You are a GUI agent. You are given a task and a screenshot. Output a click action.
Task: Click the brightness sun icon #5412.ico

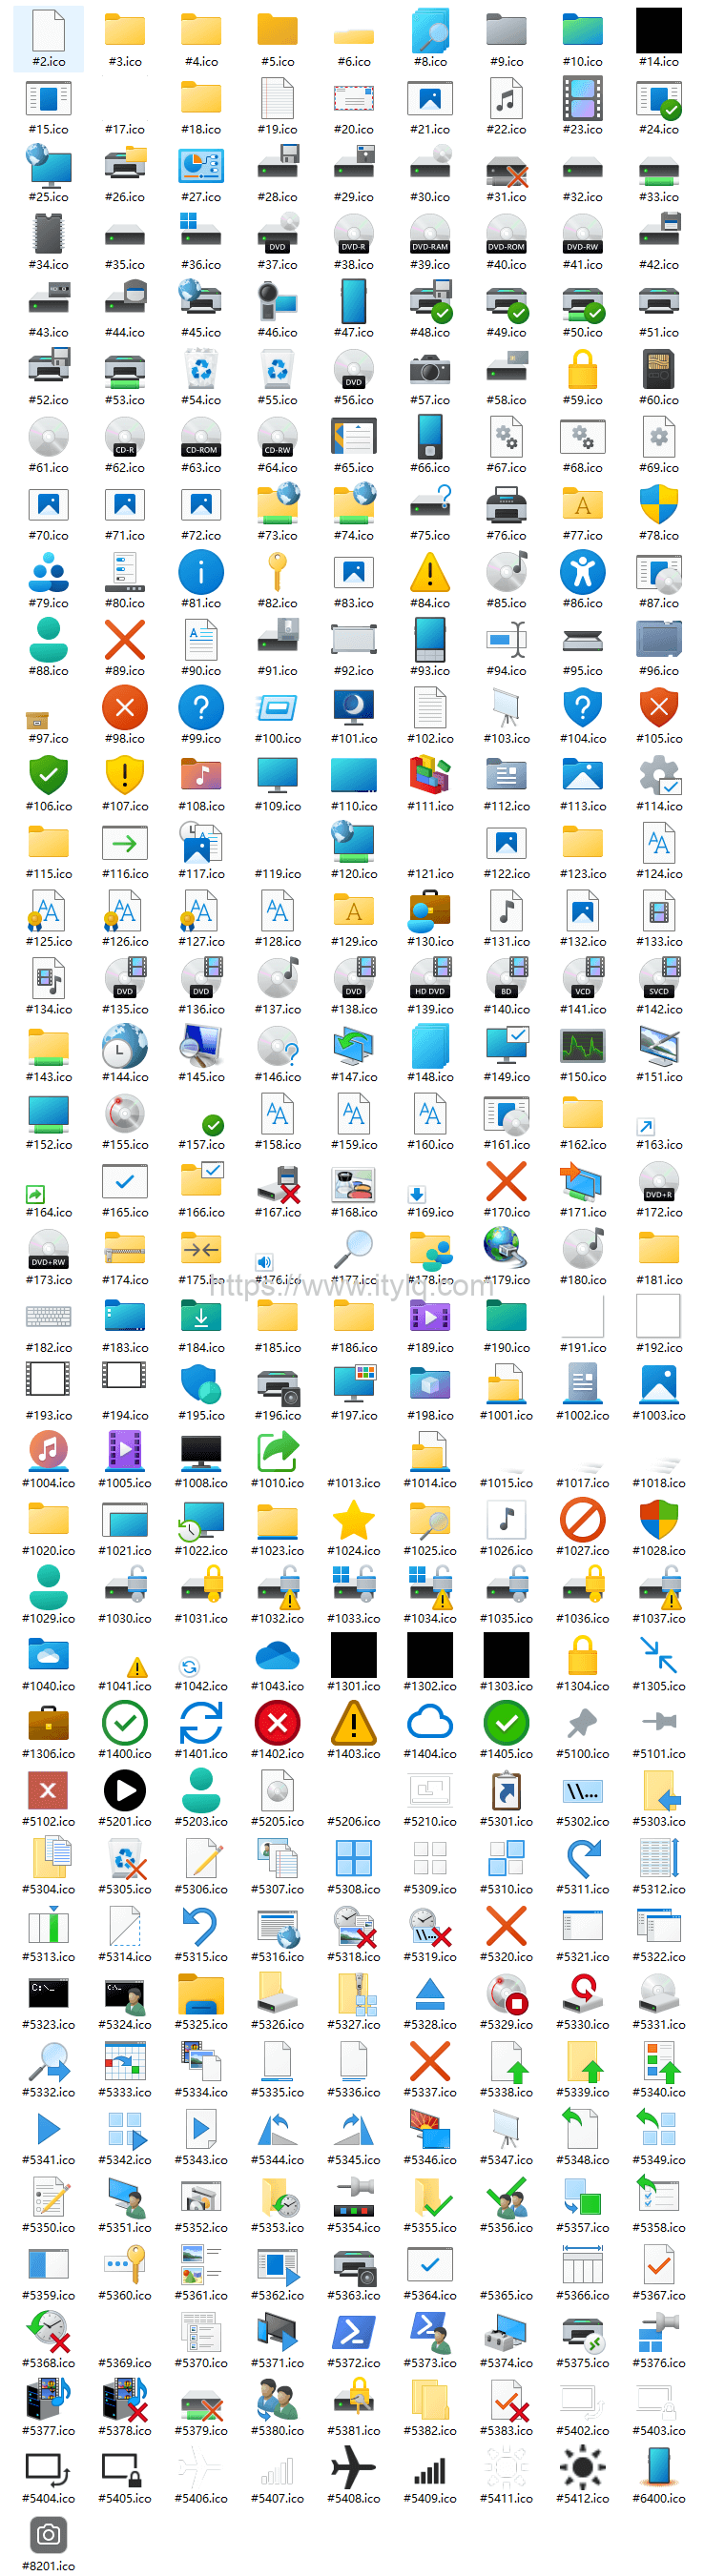[x=582, y=2468]
